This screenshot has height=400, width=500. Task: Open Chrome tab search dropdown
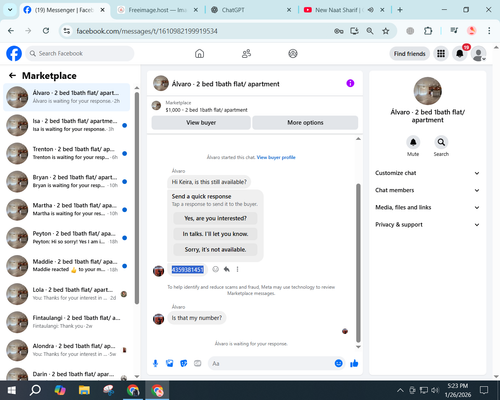[10, 10]
